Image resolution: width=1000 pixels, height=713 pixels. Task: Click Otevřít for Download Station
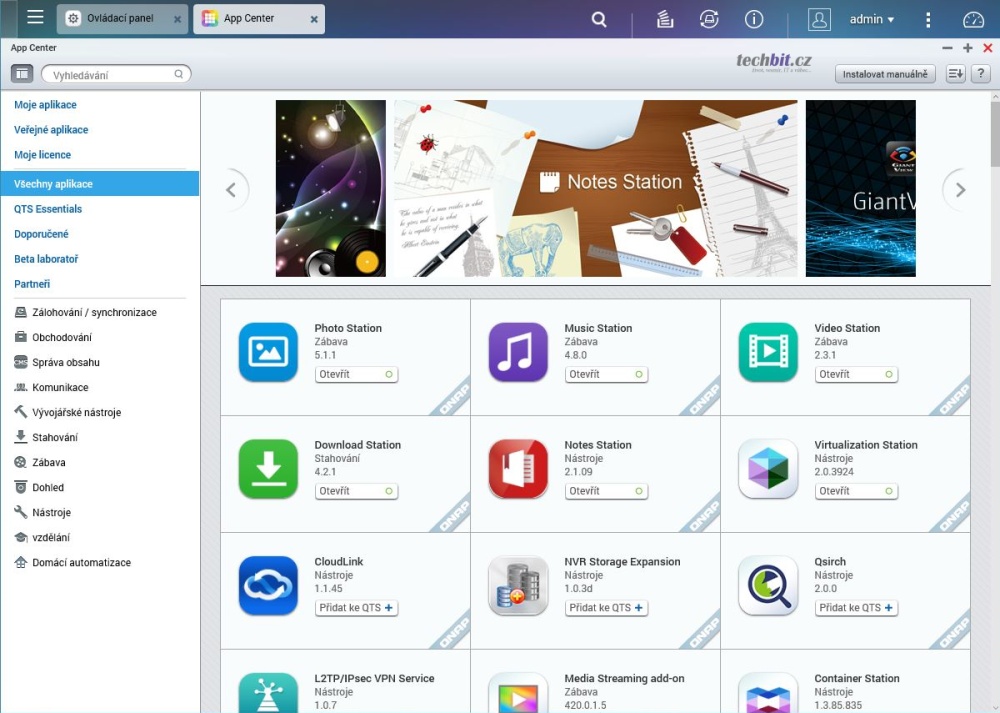(356, 491)
